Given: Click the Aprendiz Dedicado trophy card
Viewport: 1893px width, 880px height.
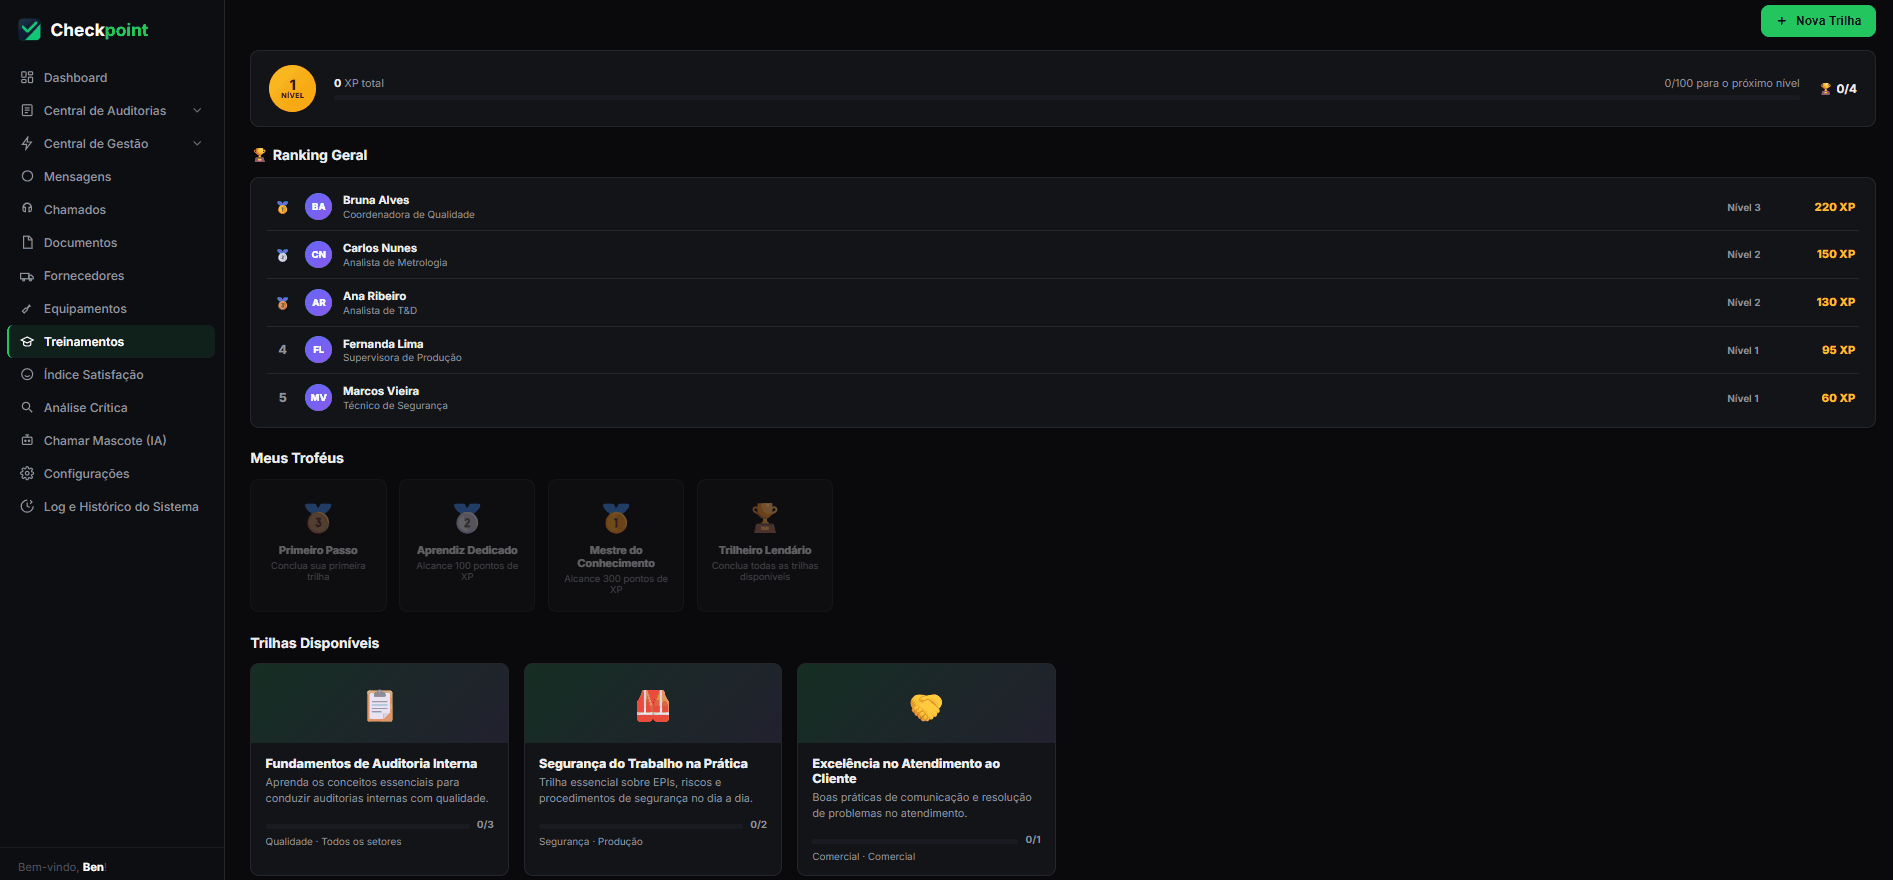Looking at the screenshot, I should pyautogui.click(x=467, y=545).
